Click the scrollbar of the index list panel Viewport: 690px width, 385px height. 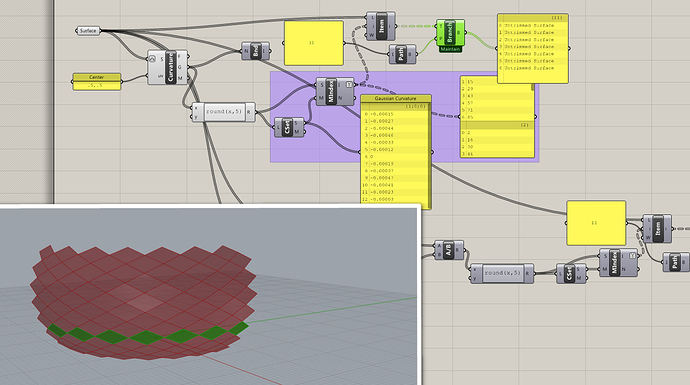[x=533, y=88]
